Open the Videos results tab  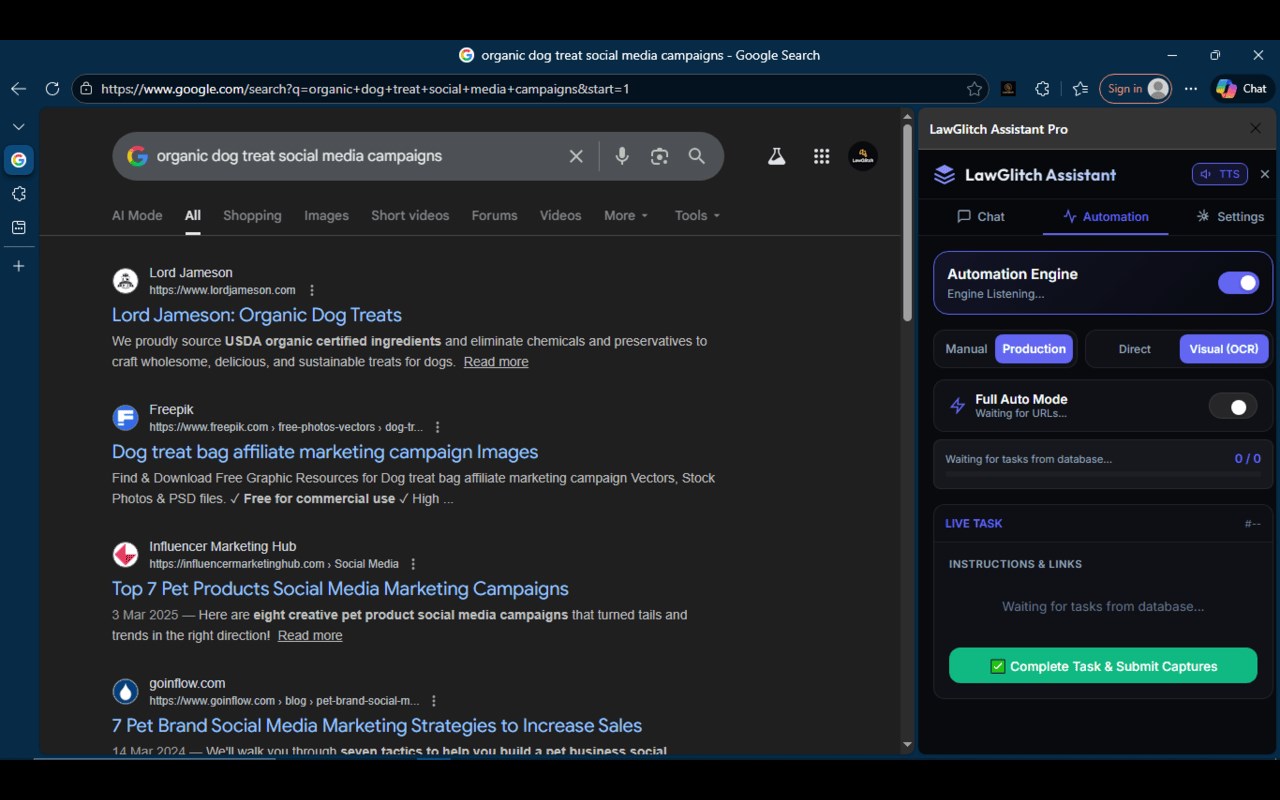(x=560, y=215)
